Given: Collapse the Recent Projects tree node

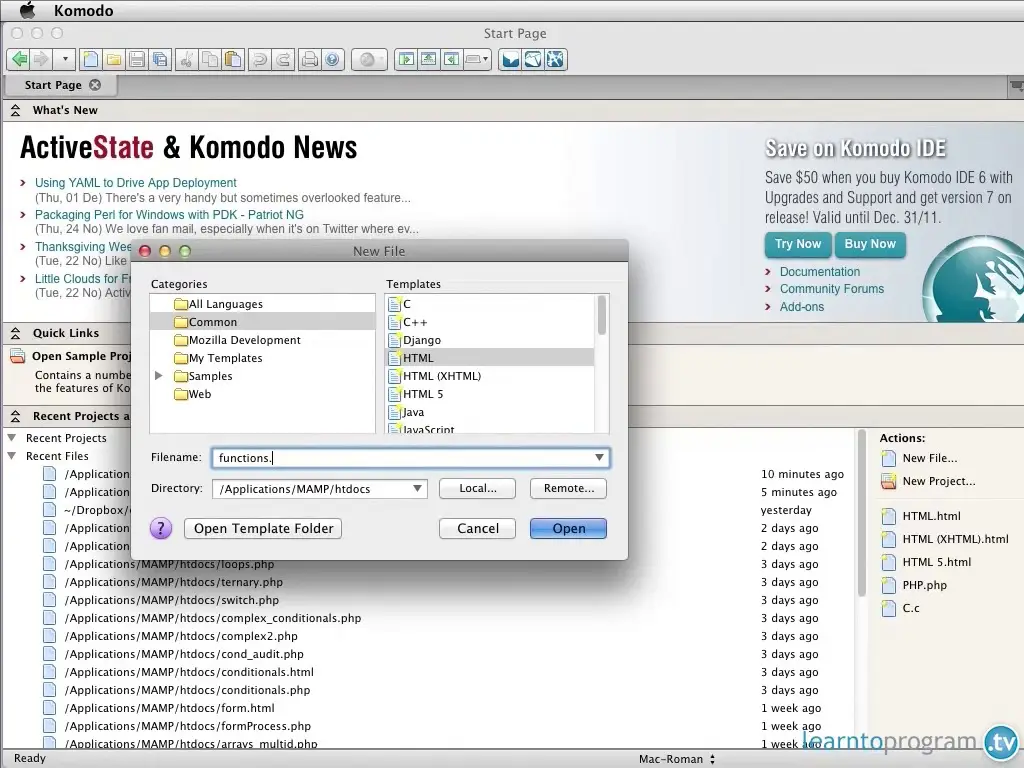Looking at the screenshot, I should click(12, 438).
